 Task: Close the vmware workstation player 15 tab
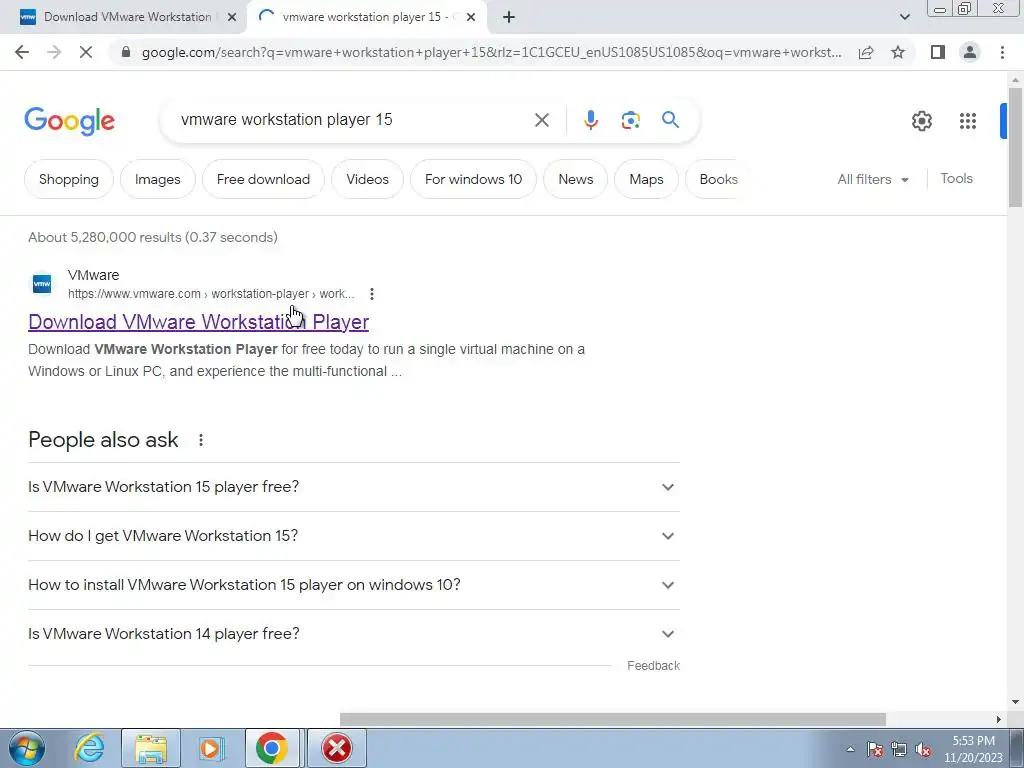pos(471,17)
